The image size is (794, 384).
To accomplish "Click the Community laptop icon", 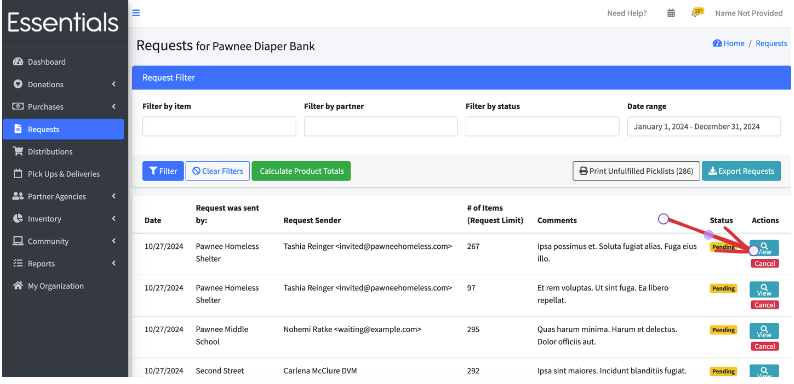I will 18,241.
